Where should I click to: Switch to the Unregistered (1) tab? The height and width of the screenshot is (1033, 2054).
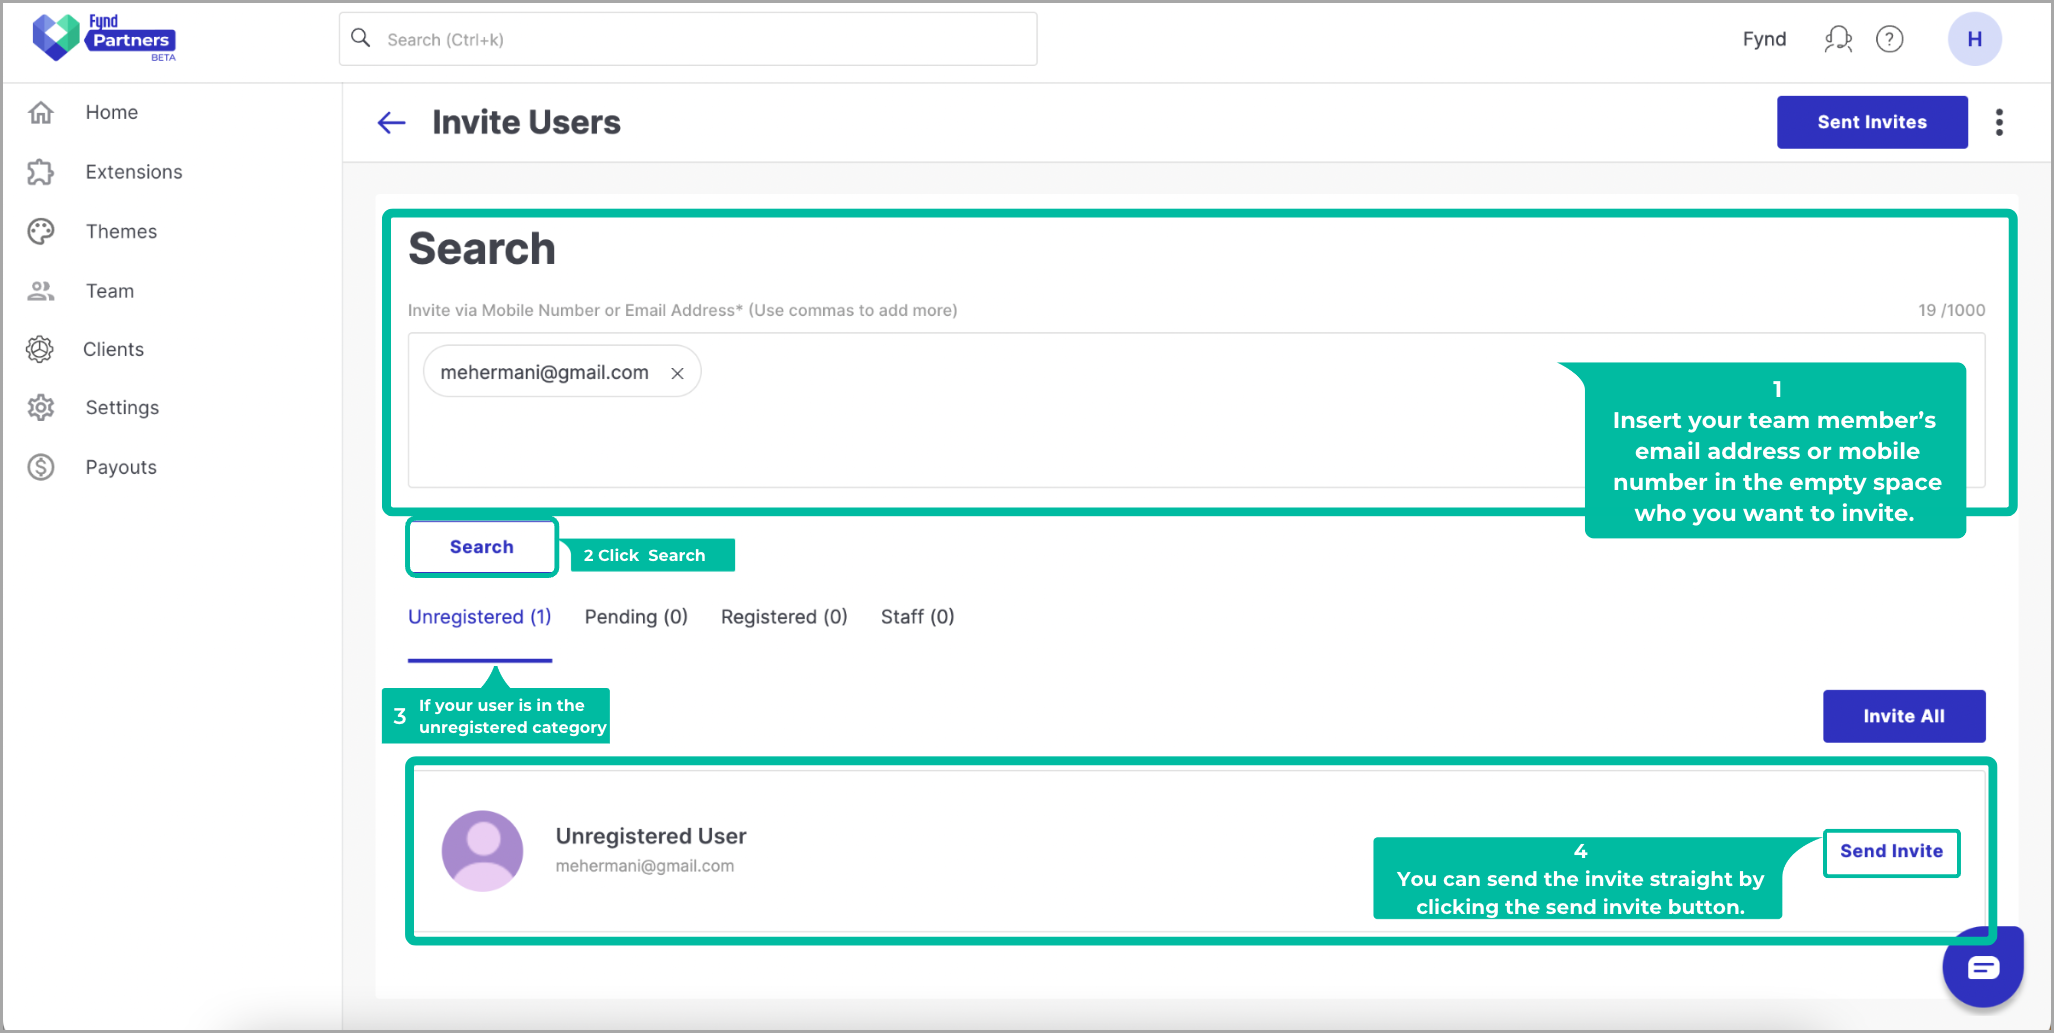point(480,617)
